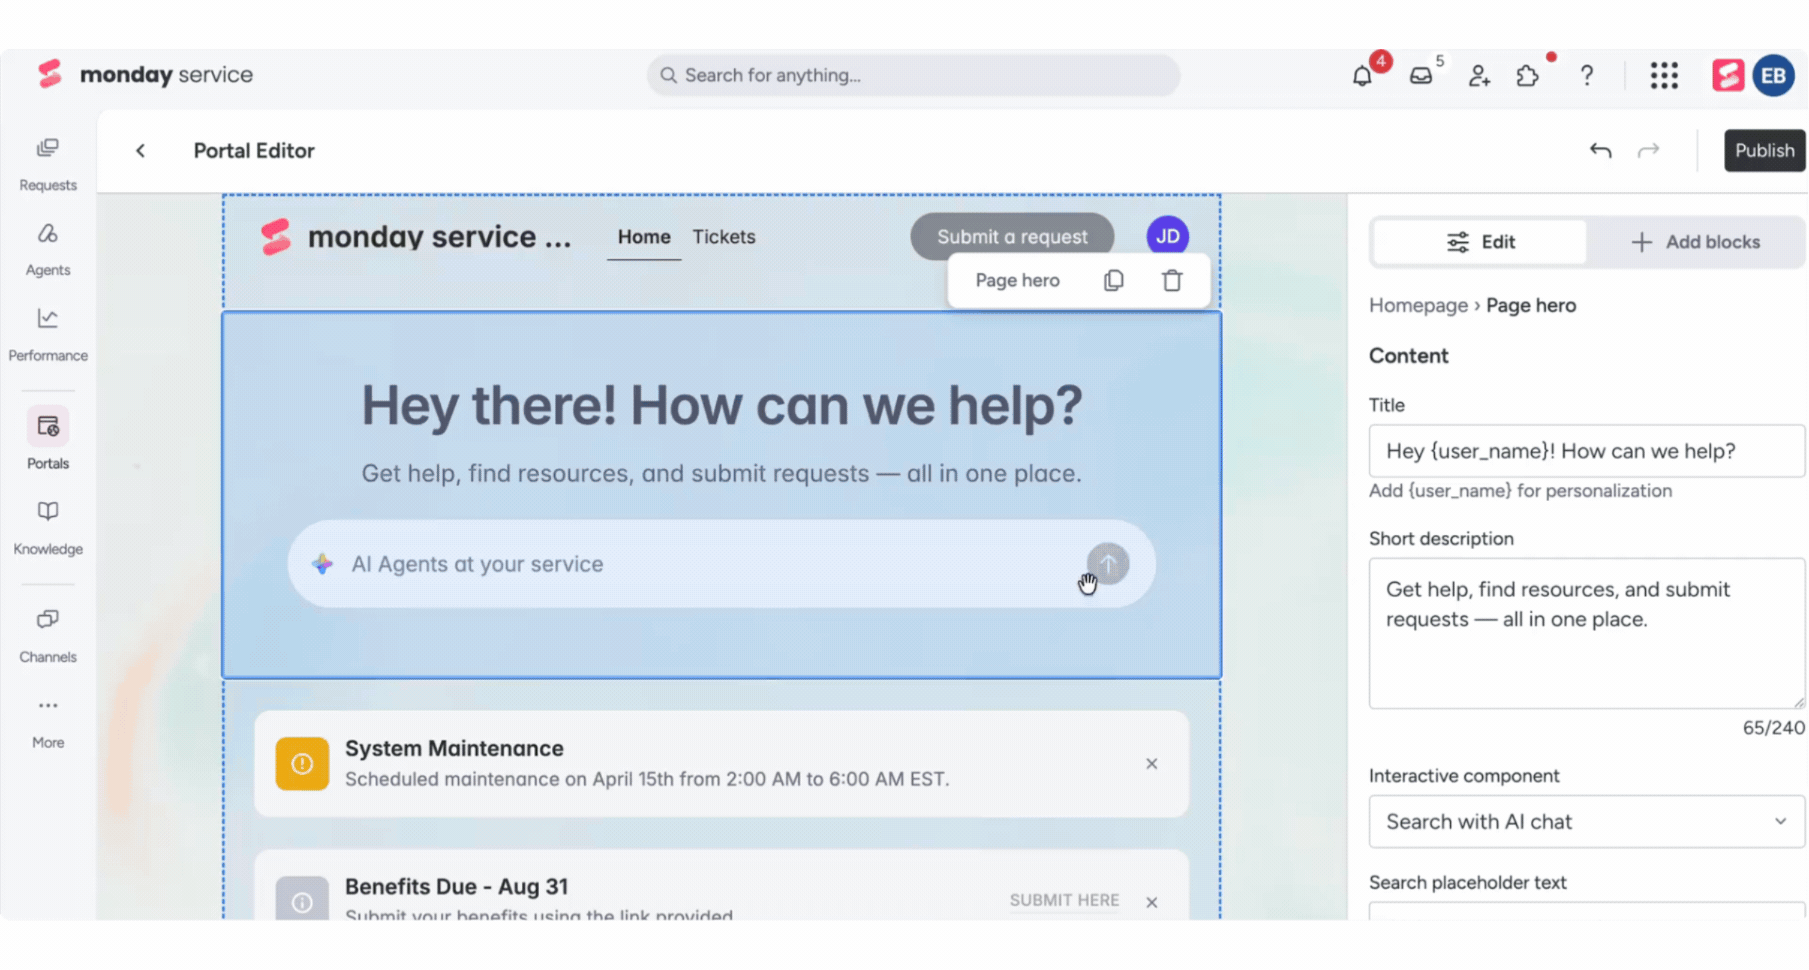Select the Home portal tab
Image resolution: width=1809 pixels, height=970 pixels.
point(644,237)
